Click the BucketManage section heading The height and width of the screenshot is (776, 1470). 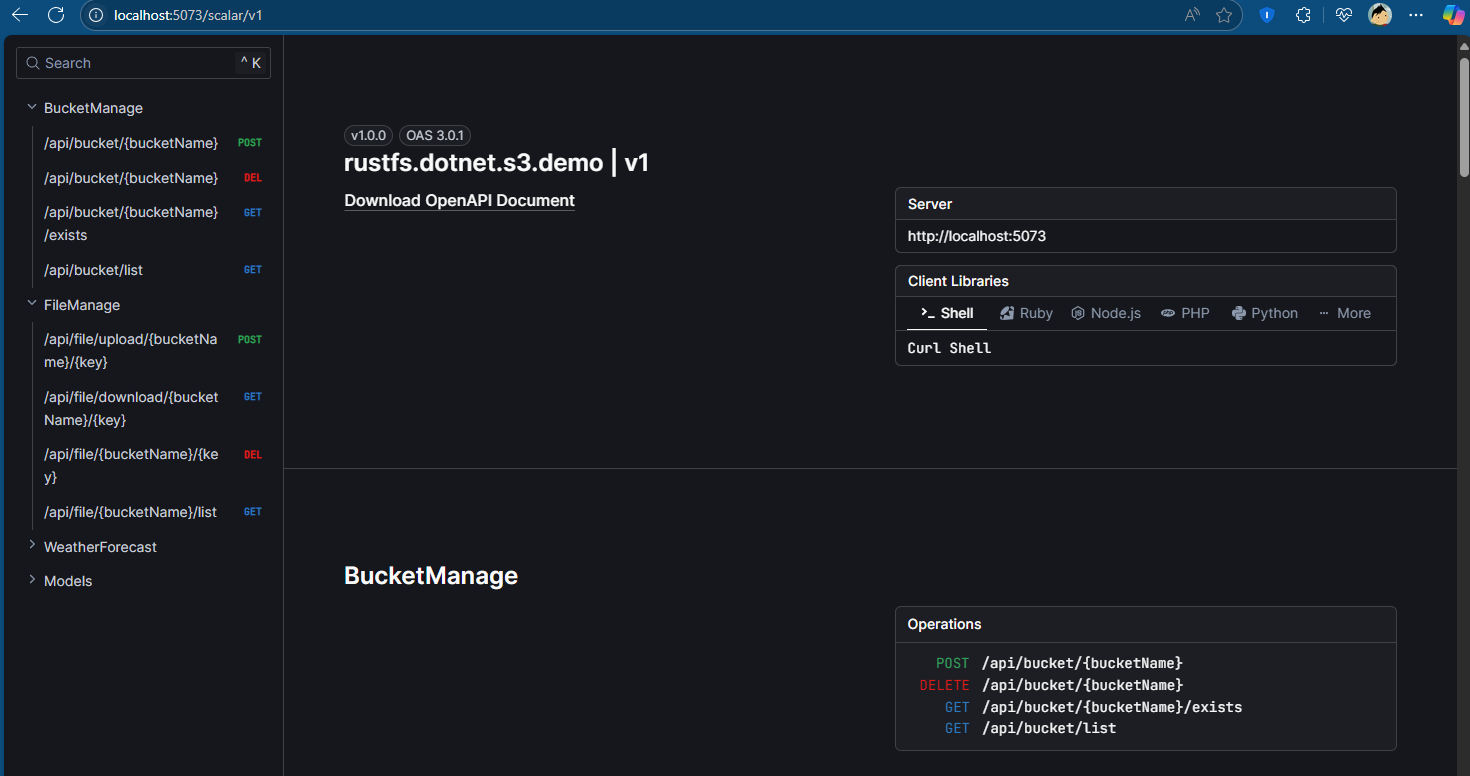click(431, 575)
